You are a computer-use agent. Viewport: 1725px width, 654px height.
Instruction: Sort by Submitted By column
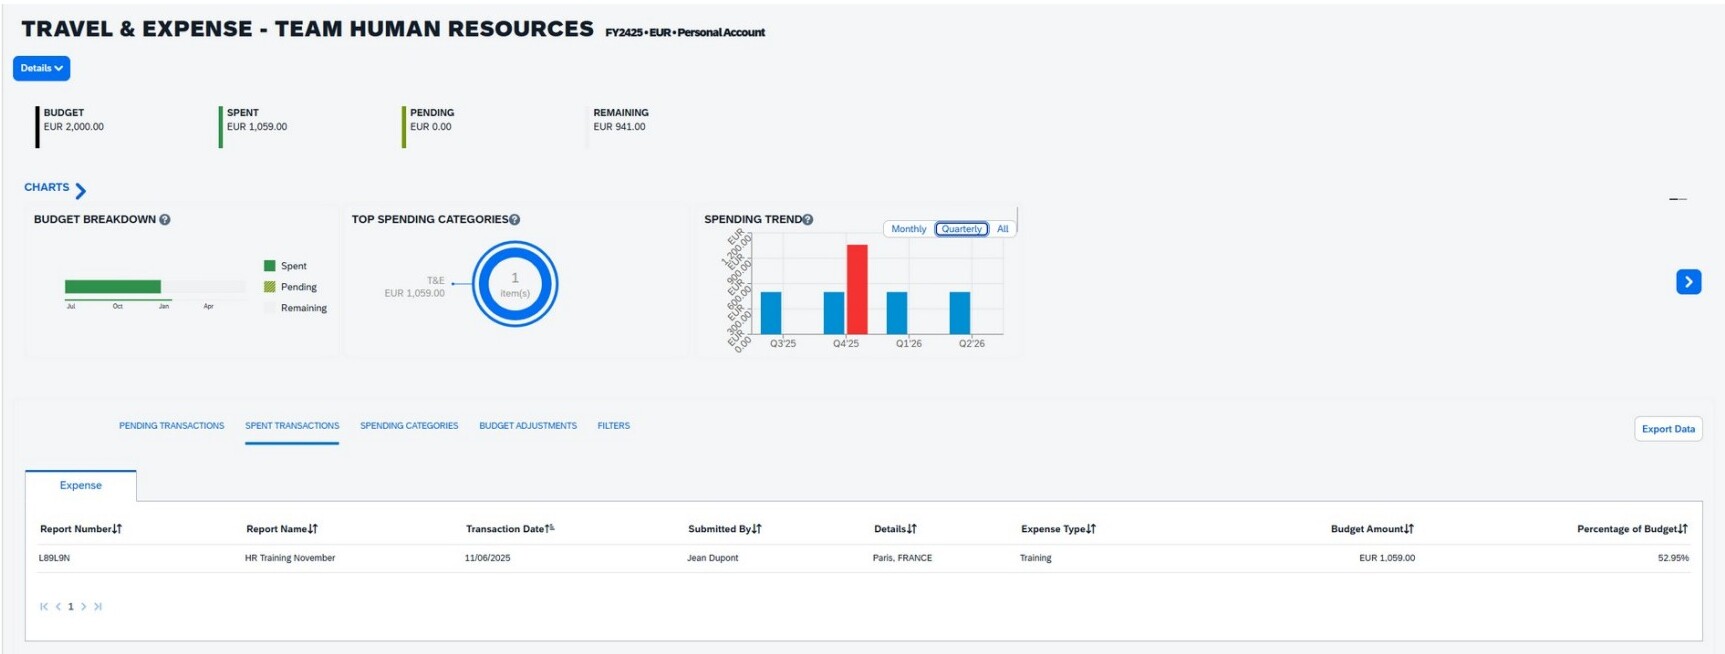point(725,529)
